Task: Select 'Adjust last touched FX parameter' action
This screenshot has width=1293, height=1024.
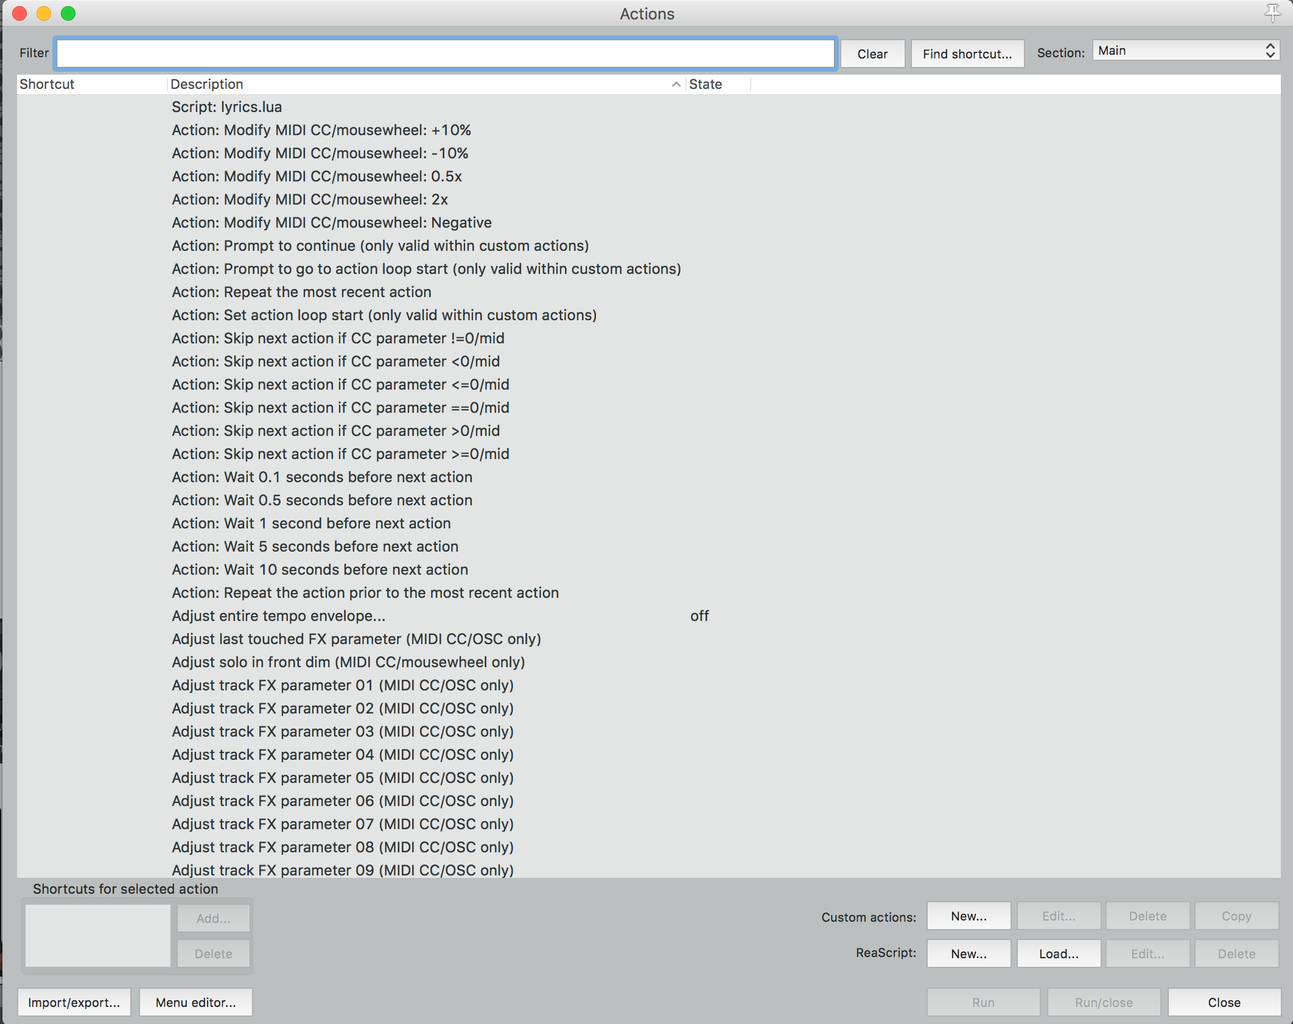Action: click(x=648, y=638)
